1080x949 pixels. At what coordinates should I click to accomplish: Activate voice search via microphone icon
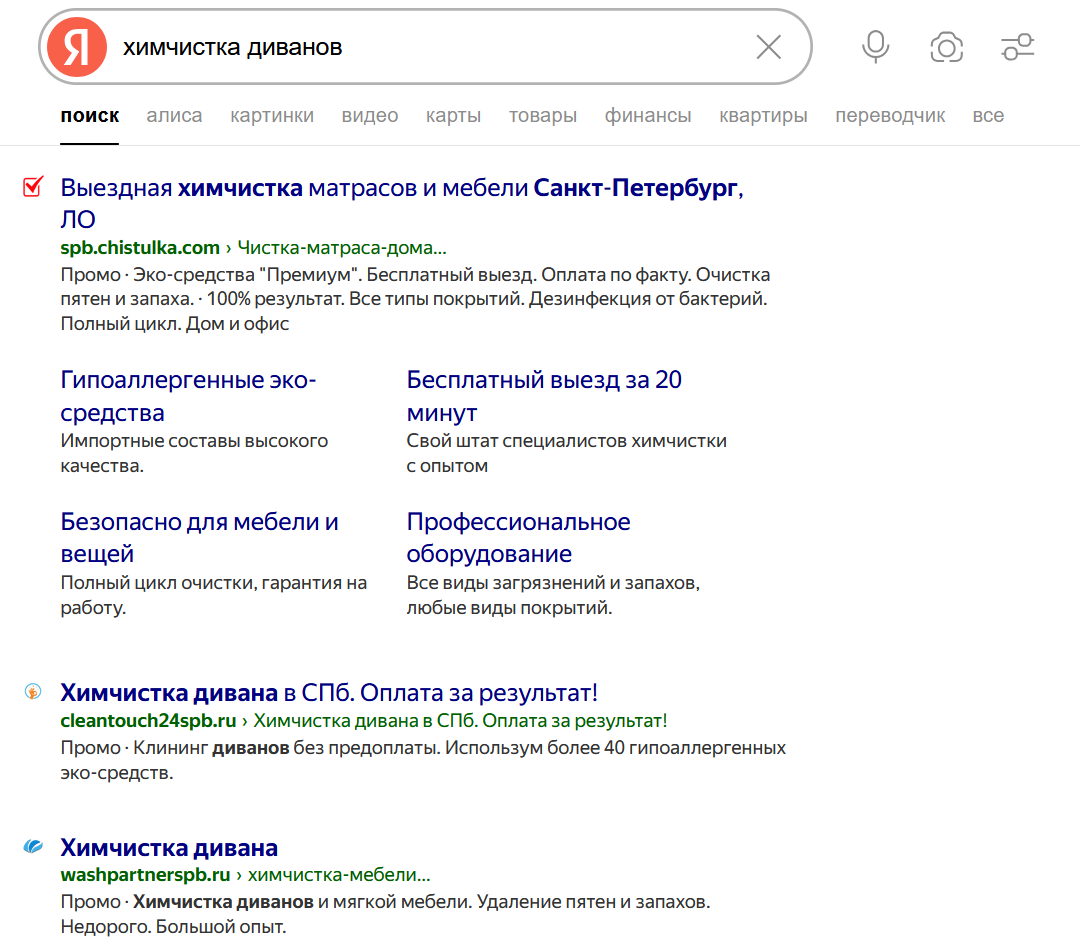pyautogui.click(x=874, y=47)
